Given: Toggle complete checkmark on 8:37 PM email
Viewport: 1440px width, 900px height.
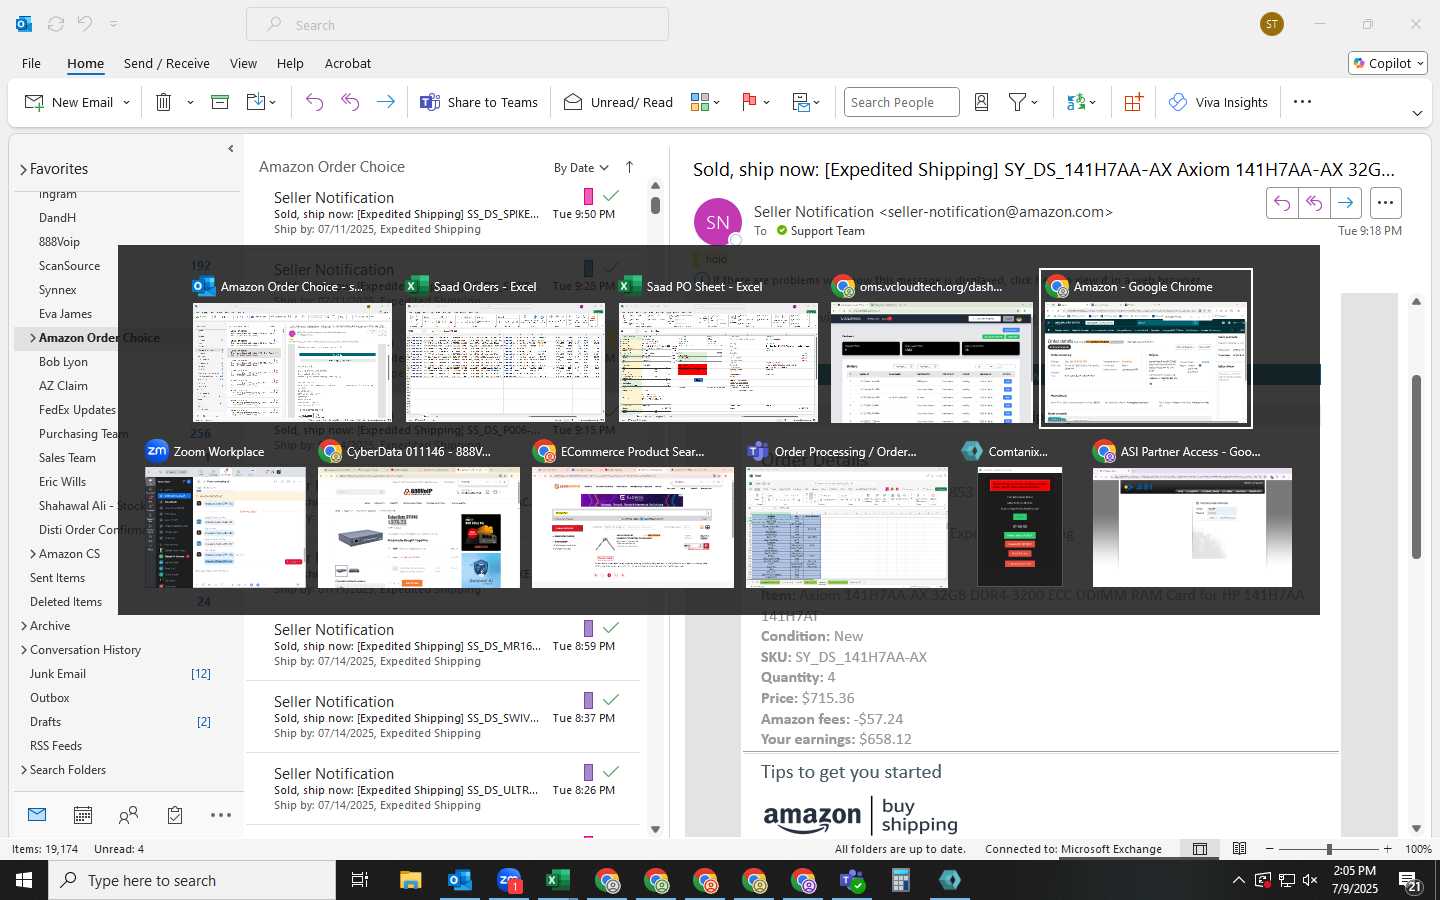Looking at the screenshot, I should point(611,700).
